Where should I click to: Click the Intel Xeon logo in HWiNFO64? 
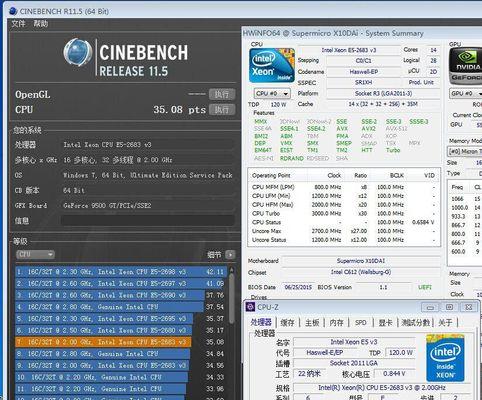272,65
